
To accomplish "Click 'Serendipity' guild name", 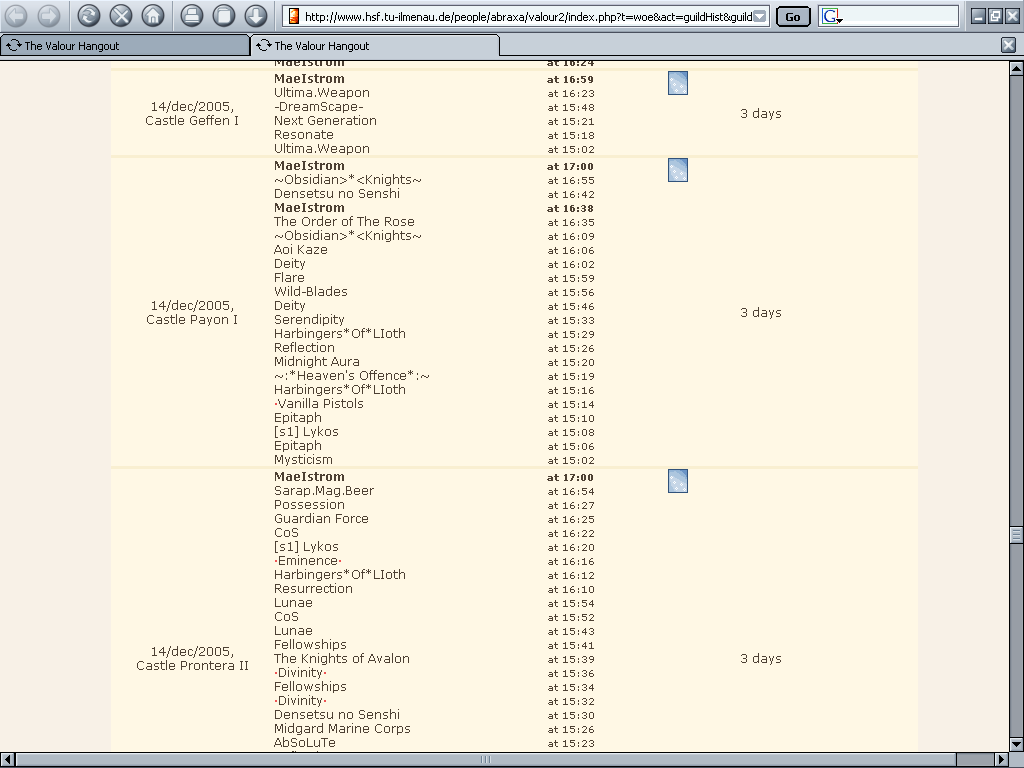I will click(x=309, y=320).
